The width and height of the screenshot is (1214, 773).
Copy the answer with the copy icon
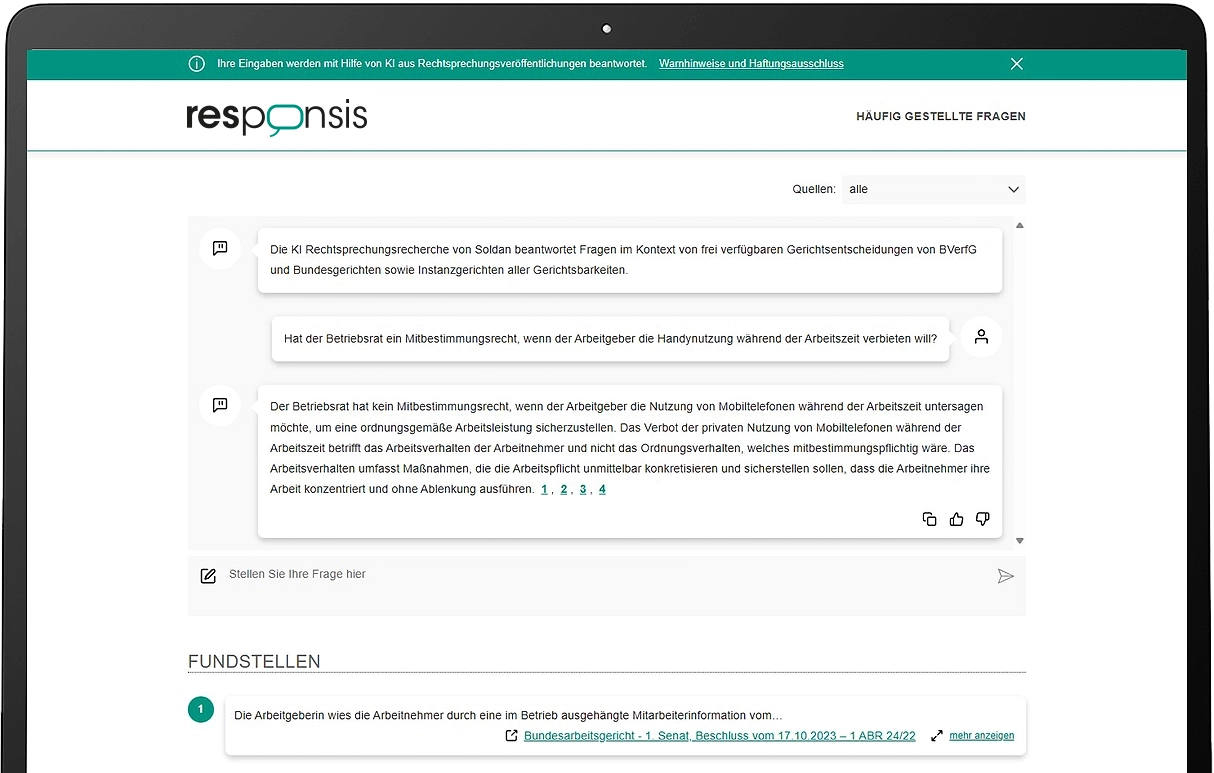click(x=930, y=519)
